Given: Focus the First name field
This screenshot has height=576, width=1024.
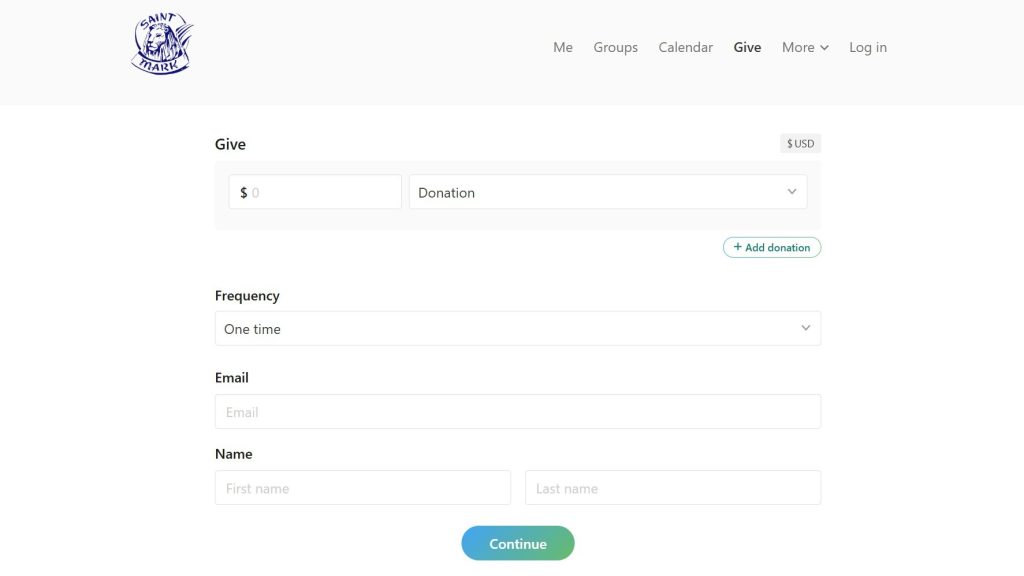Looking at the screenshot, I should click(363, 488).
